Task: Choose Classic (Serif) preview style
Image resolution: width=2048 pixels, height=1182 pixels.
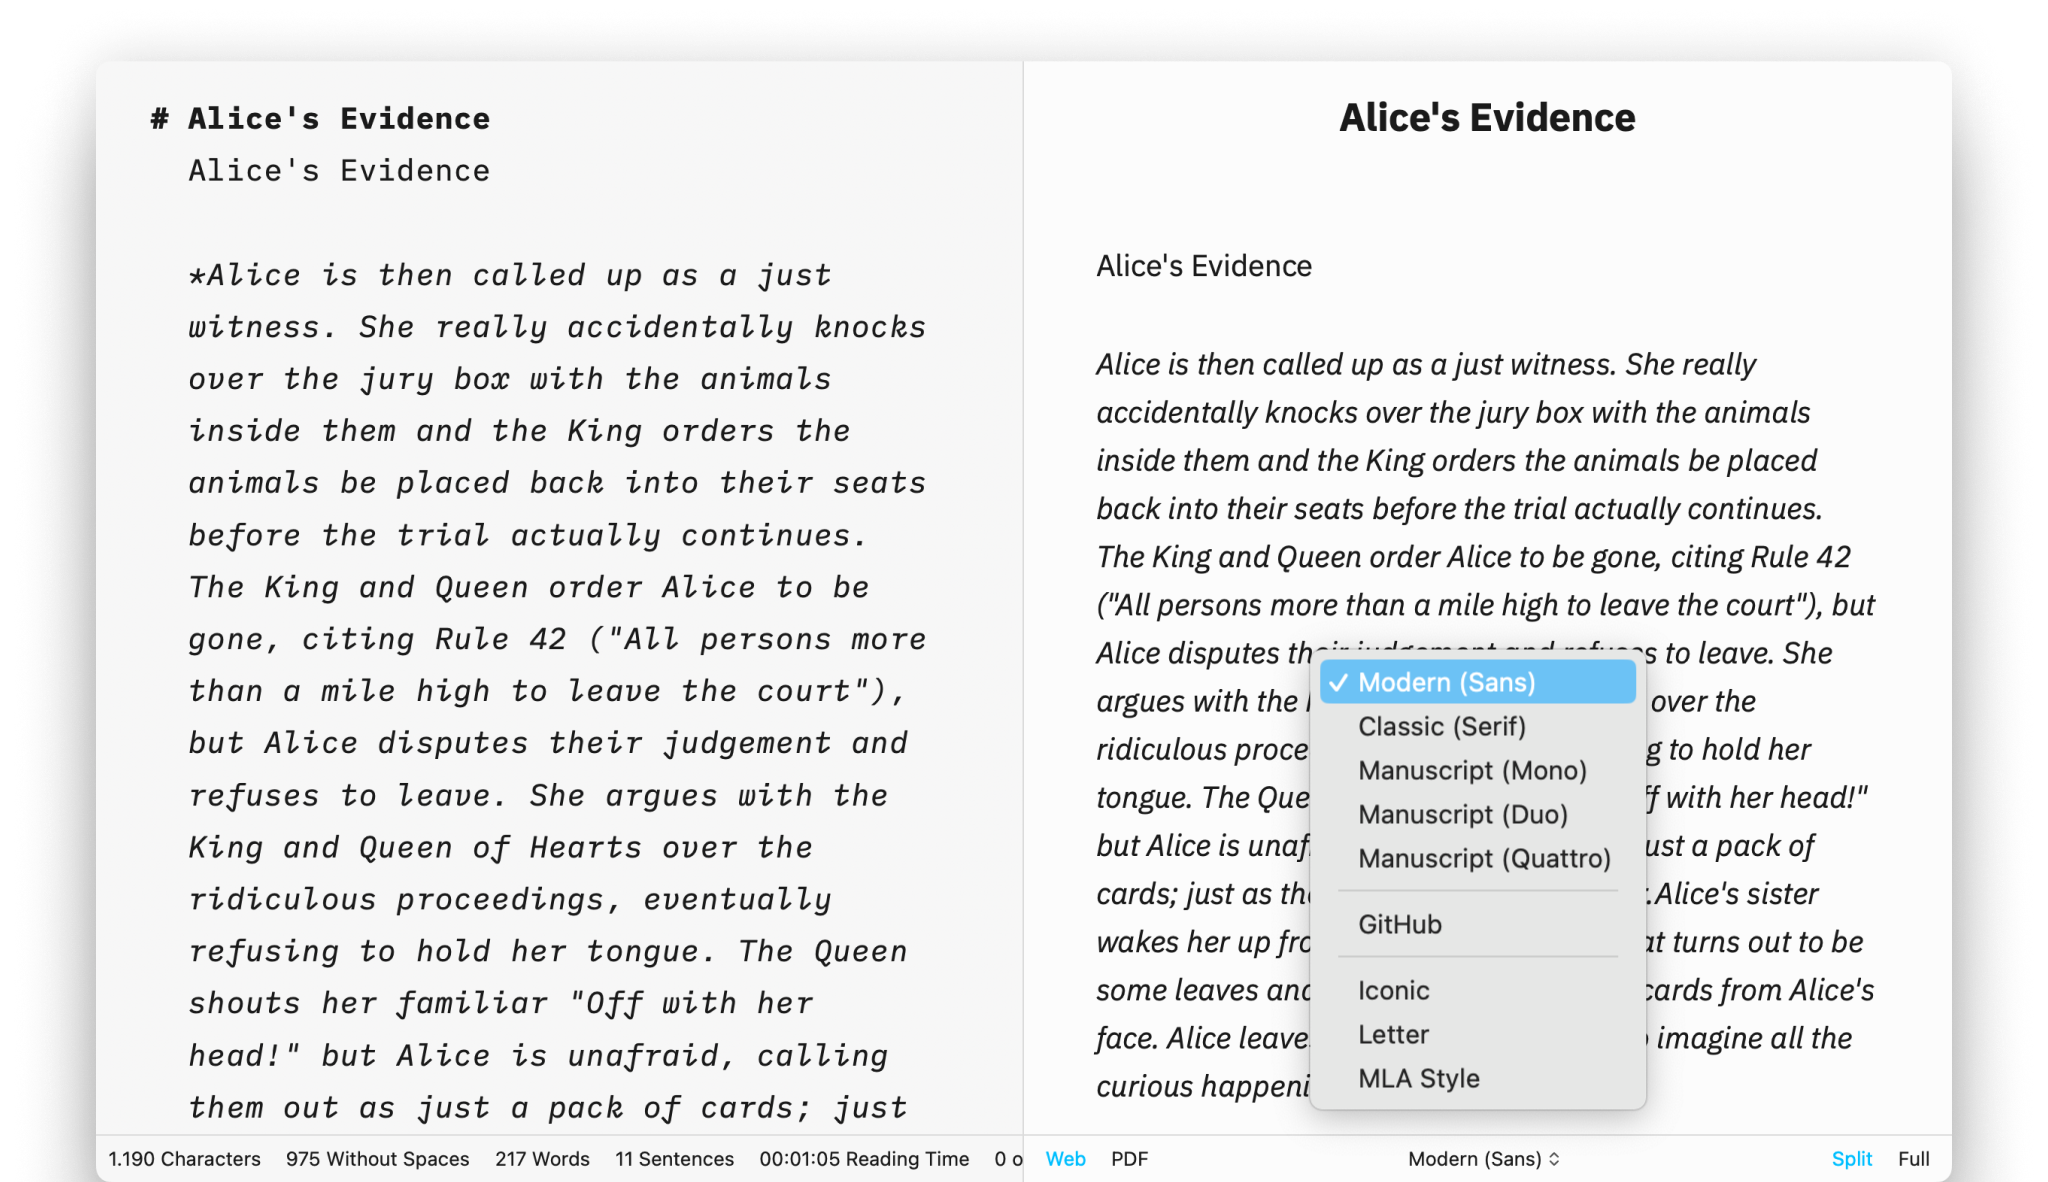Action: [x=1441, y=726]
